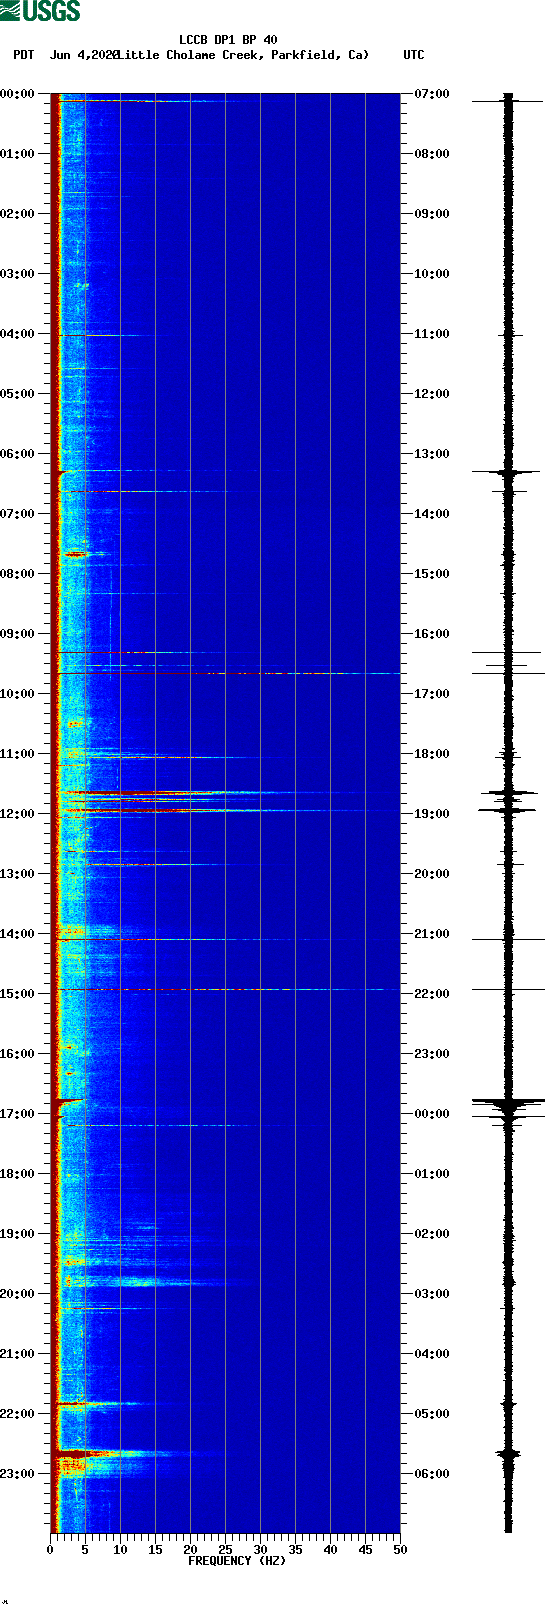Click the 17:00 PDT time label
Screen dimensions: 552x1613
coord(18,1114)
